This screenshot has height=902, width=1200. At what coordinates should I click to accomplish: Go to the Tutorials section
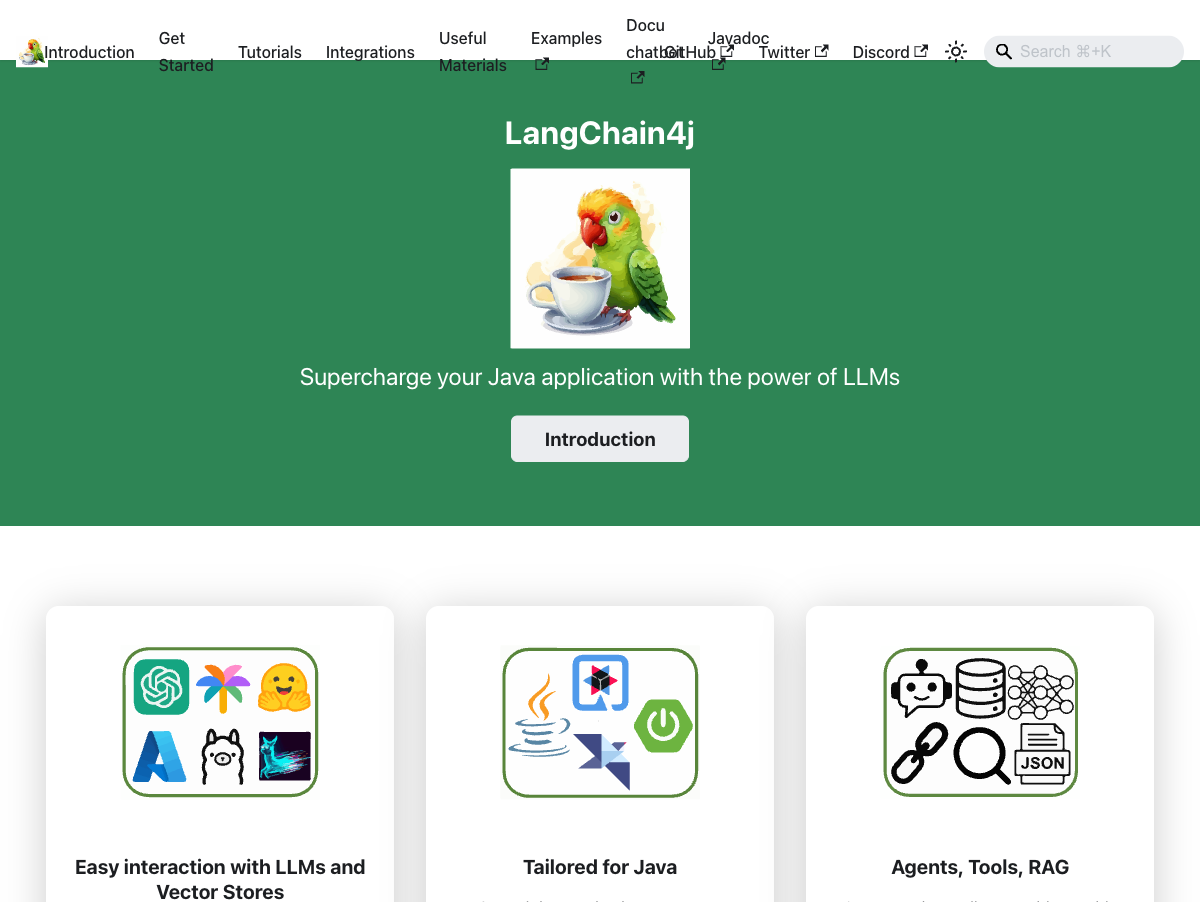(269, 52)
